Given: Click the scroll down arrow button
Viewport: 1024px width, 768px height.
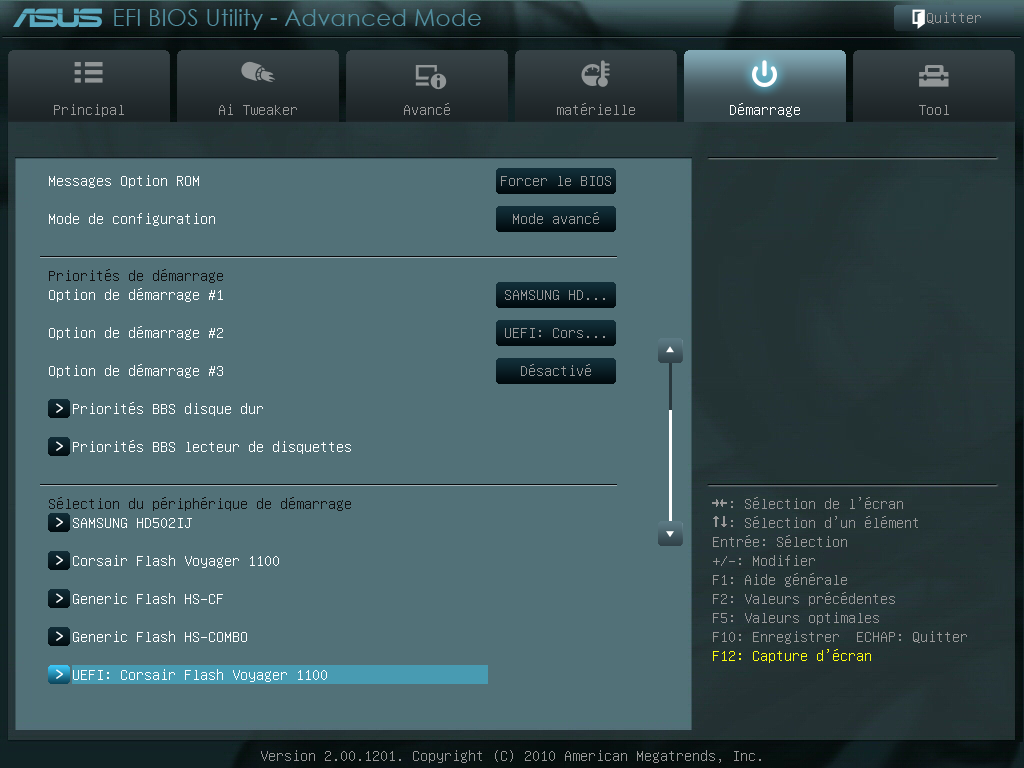Looking at the screenshot, I should coord(670,535).
